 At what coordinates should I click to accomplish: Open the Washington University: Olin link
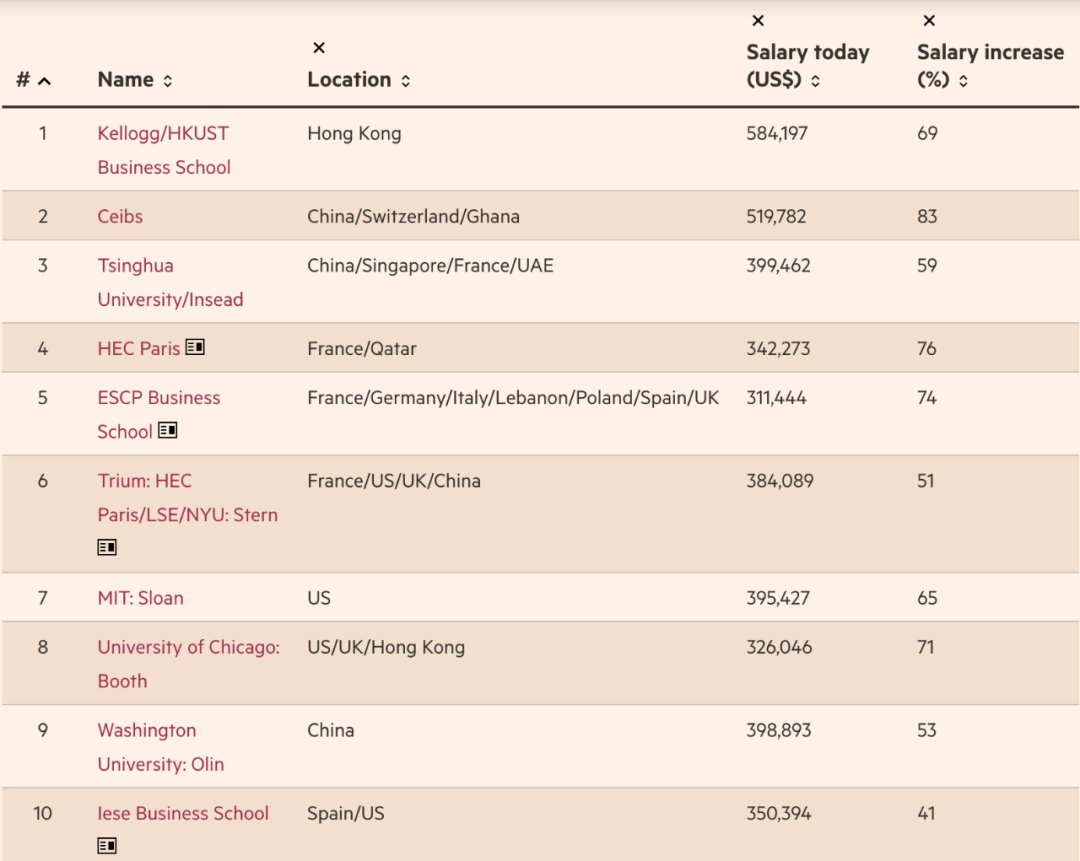[160, 747]
